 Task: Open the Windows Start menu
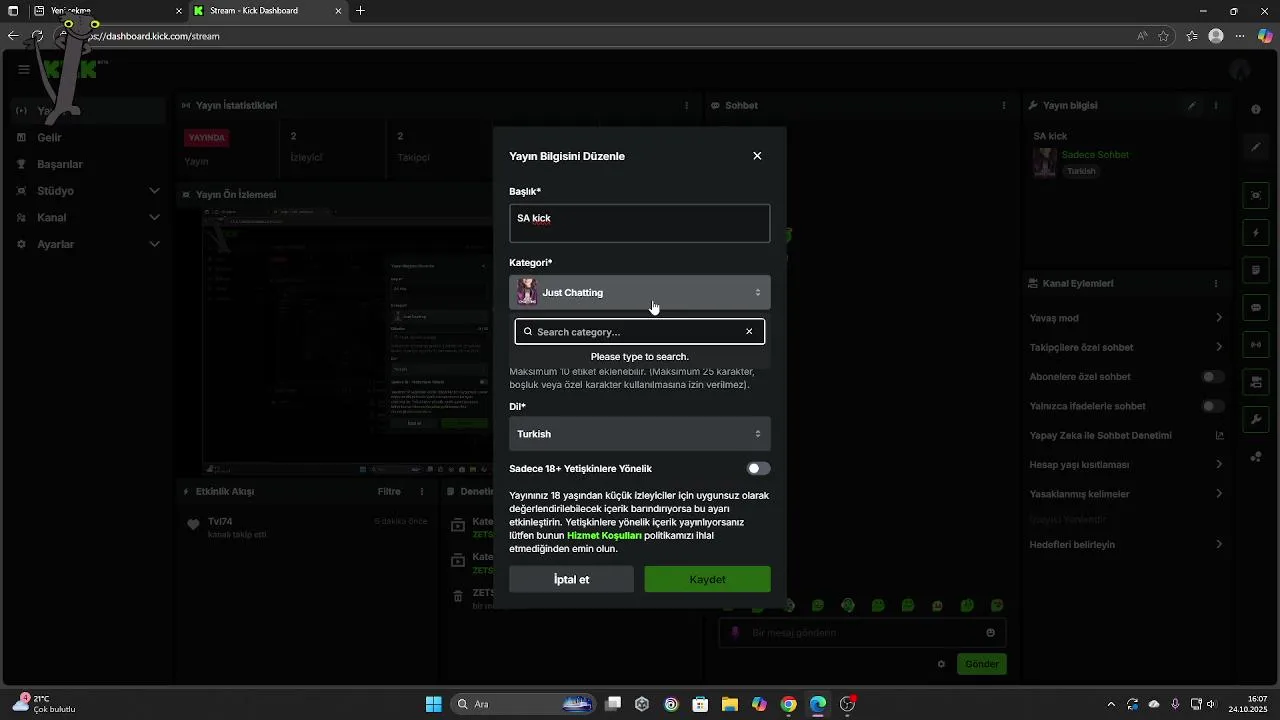433,704
